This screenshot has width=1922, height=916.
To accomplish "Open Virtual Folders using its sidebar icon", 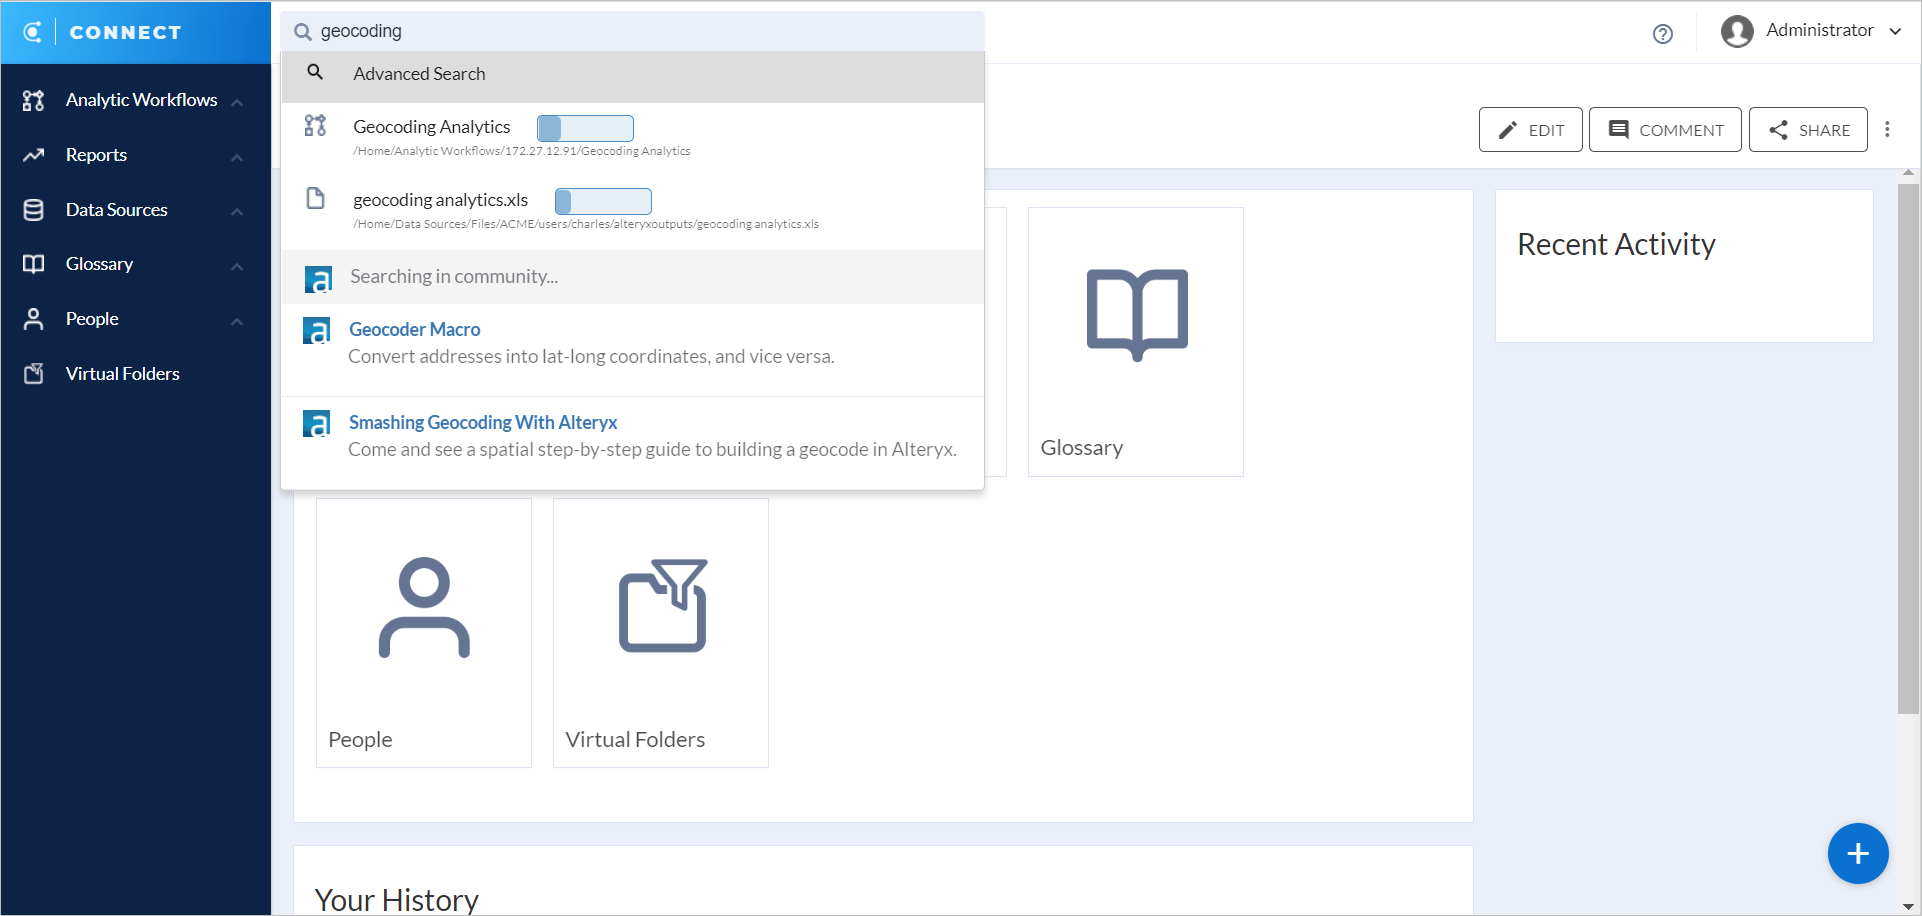I will [33, 372].
